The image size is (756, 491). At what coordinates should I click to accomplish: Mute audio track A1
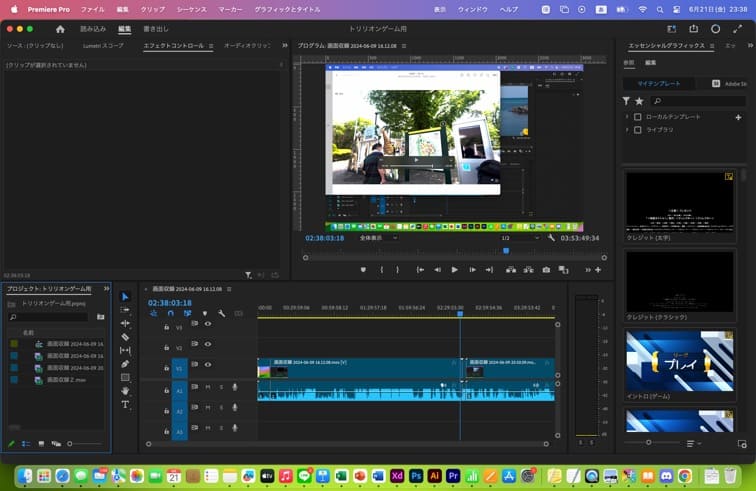[x=208, y=387]
